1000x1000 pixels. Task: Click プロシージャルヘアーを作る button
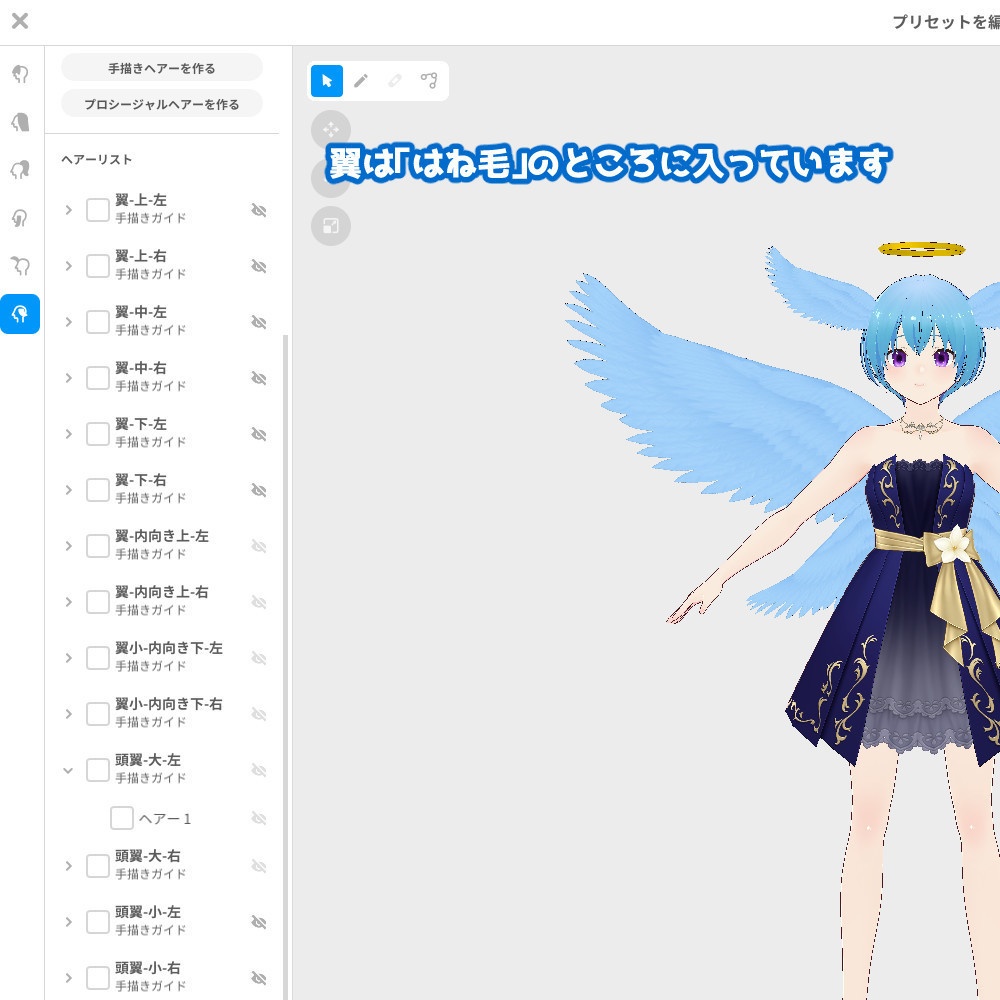(161, 103)
